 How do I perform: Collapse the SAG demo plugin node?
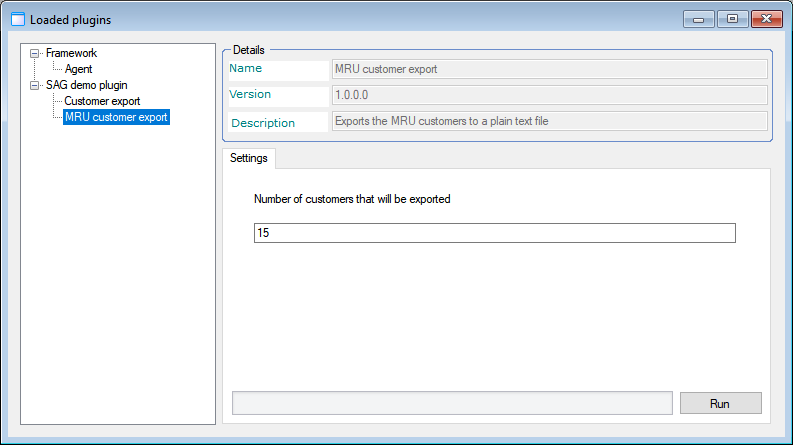(36, 85)
